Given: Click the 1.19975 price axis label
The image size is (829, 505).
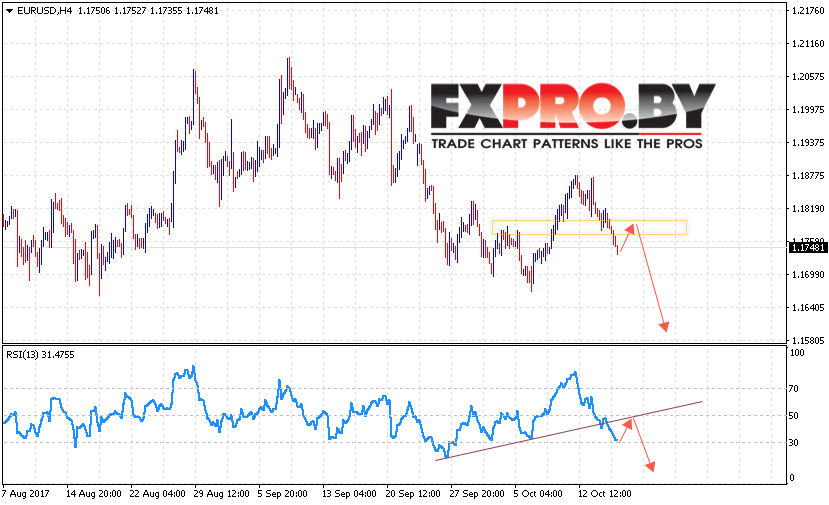Looking at the screenshot, I should (808, 109).
